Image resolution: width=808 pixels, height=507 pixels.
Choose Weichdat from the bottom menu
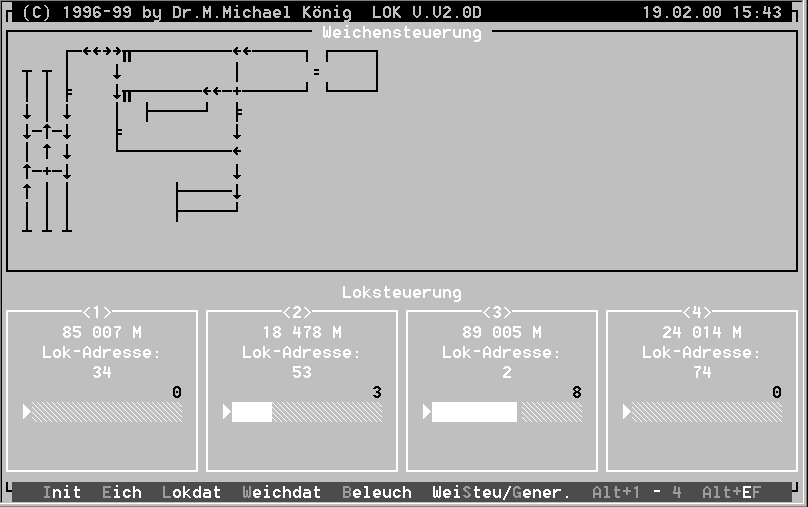pos(282,493)
